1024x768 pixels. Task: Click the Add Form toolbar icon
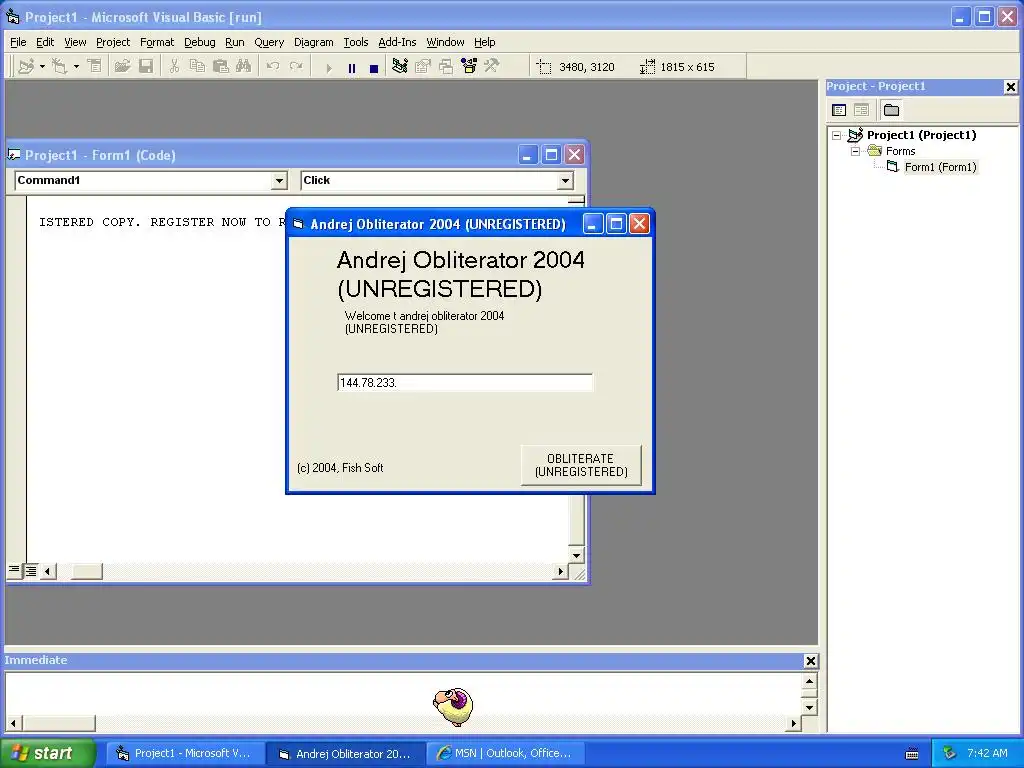[60, 67]
